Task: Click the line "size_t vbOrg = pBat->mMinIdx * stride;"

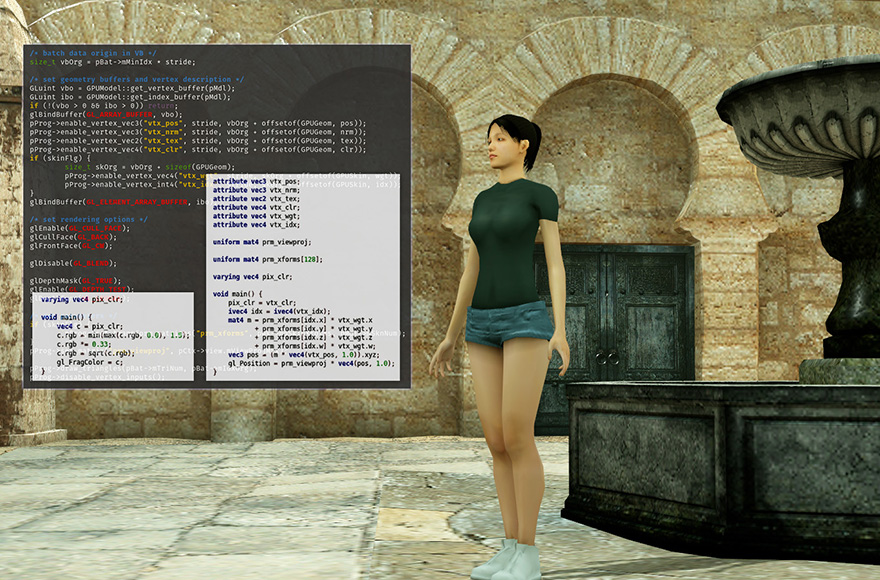Action: pos(112,62)
